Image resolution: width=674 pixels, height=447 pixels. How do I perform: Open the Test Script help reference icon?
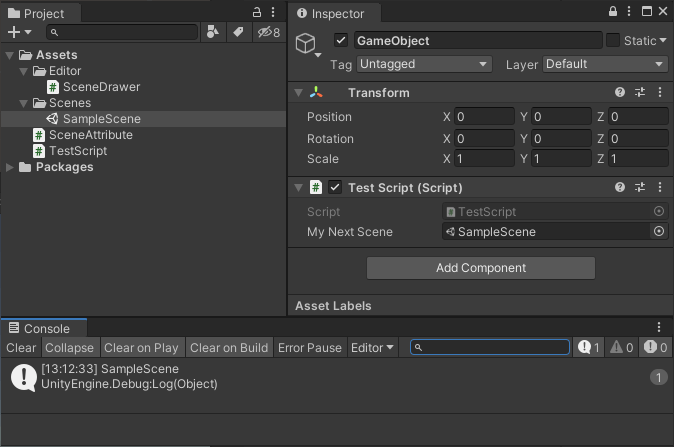(x=619, y=187)
